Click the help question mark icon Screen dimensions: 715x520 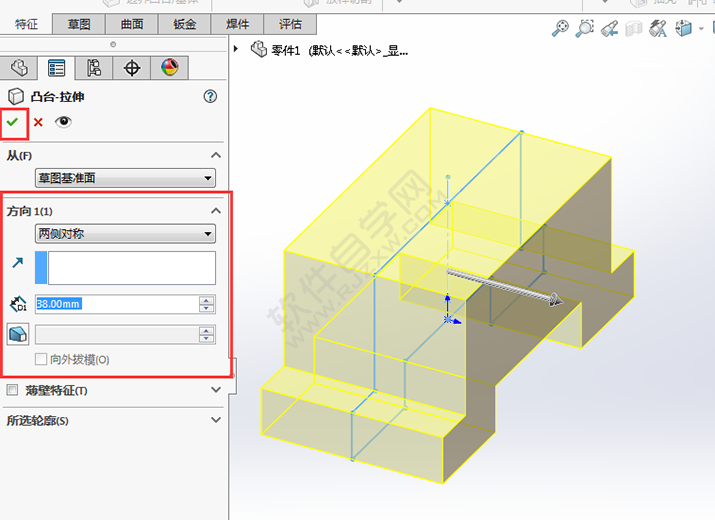click(x=210, y=96)
